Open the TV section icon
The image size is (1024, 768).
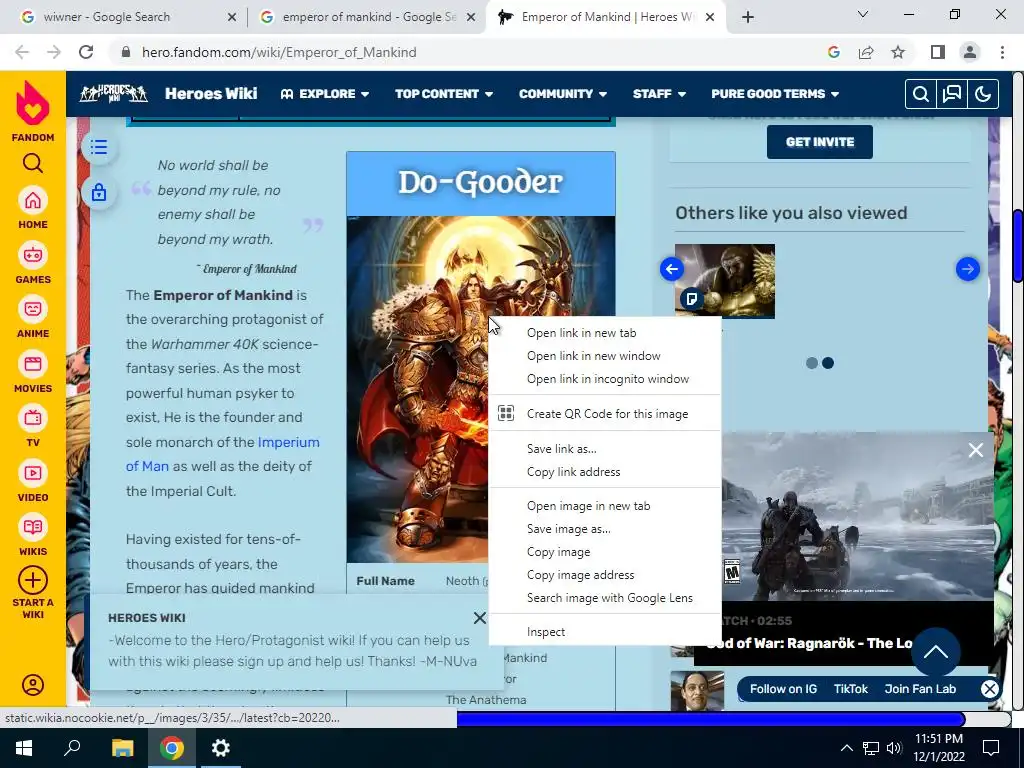tap(33, 419)
